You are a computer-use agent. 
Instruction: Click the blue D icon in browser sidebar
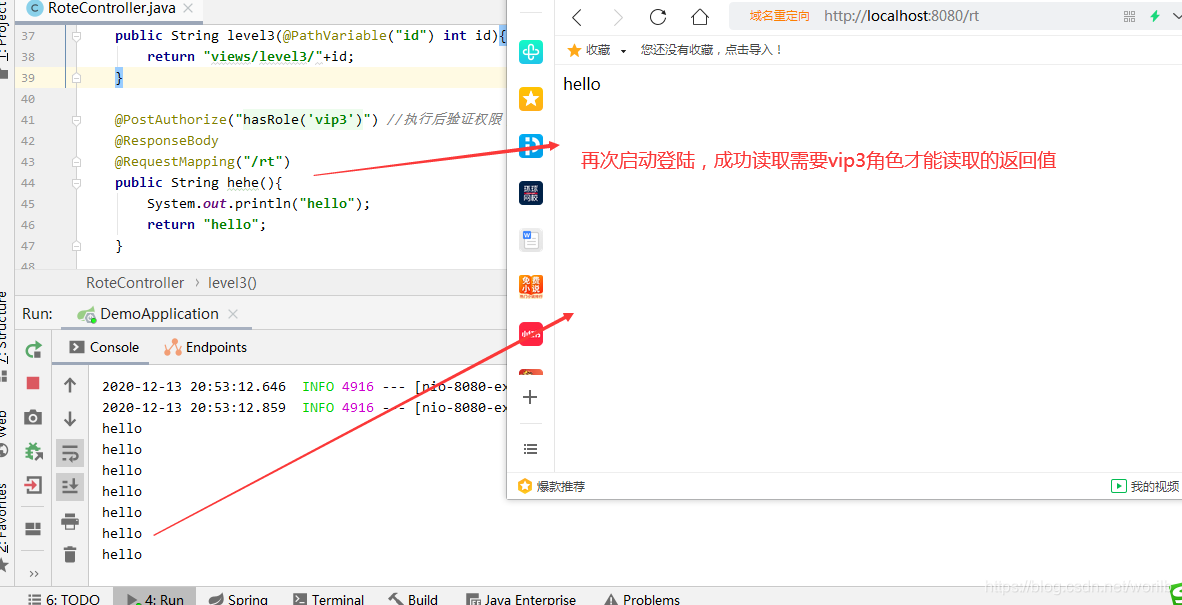(x=531, y=145)
